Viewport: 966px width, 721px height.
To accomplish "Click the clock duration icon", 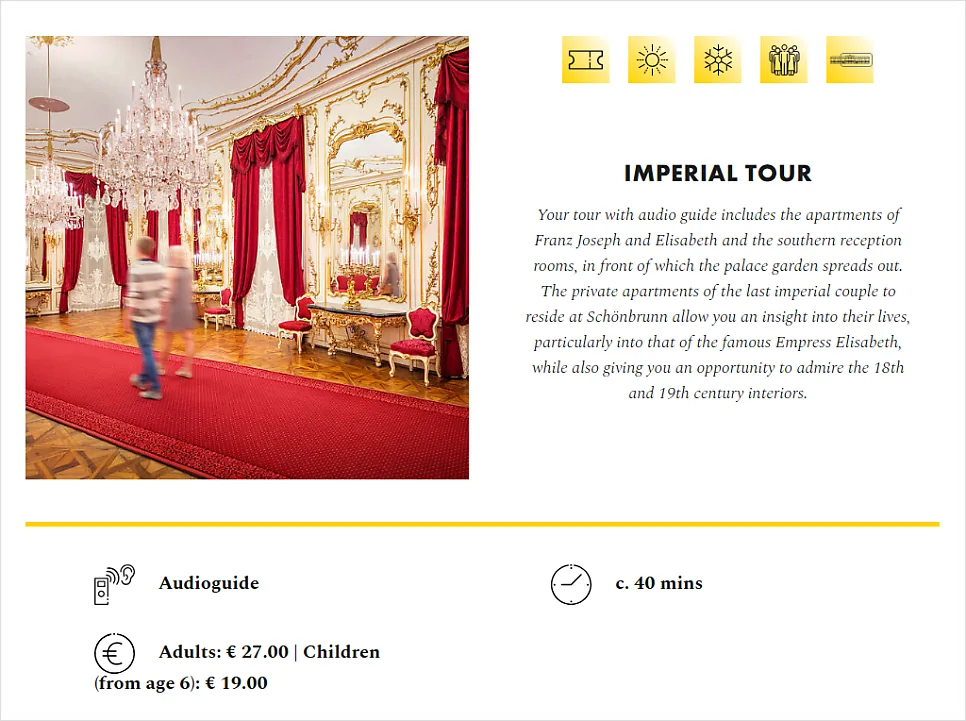I will click(x=571, y=584).
